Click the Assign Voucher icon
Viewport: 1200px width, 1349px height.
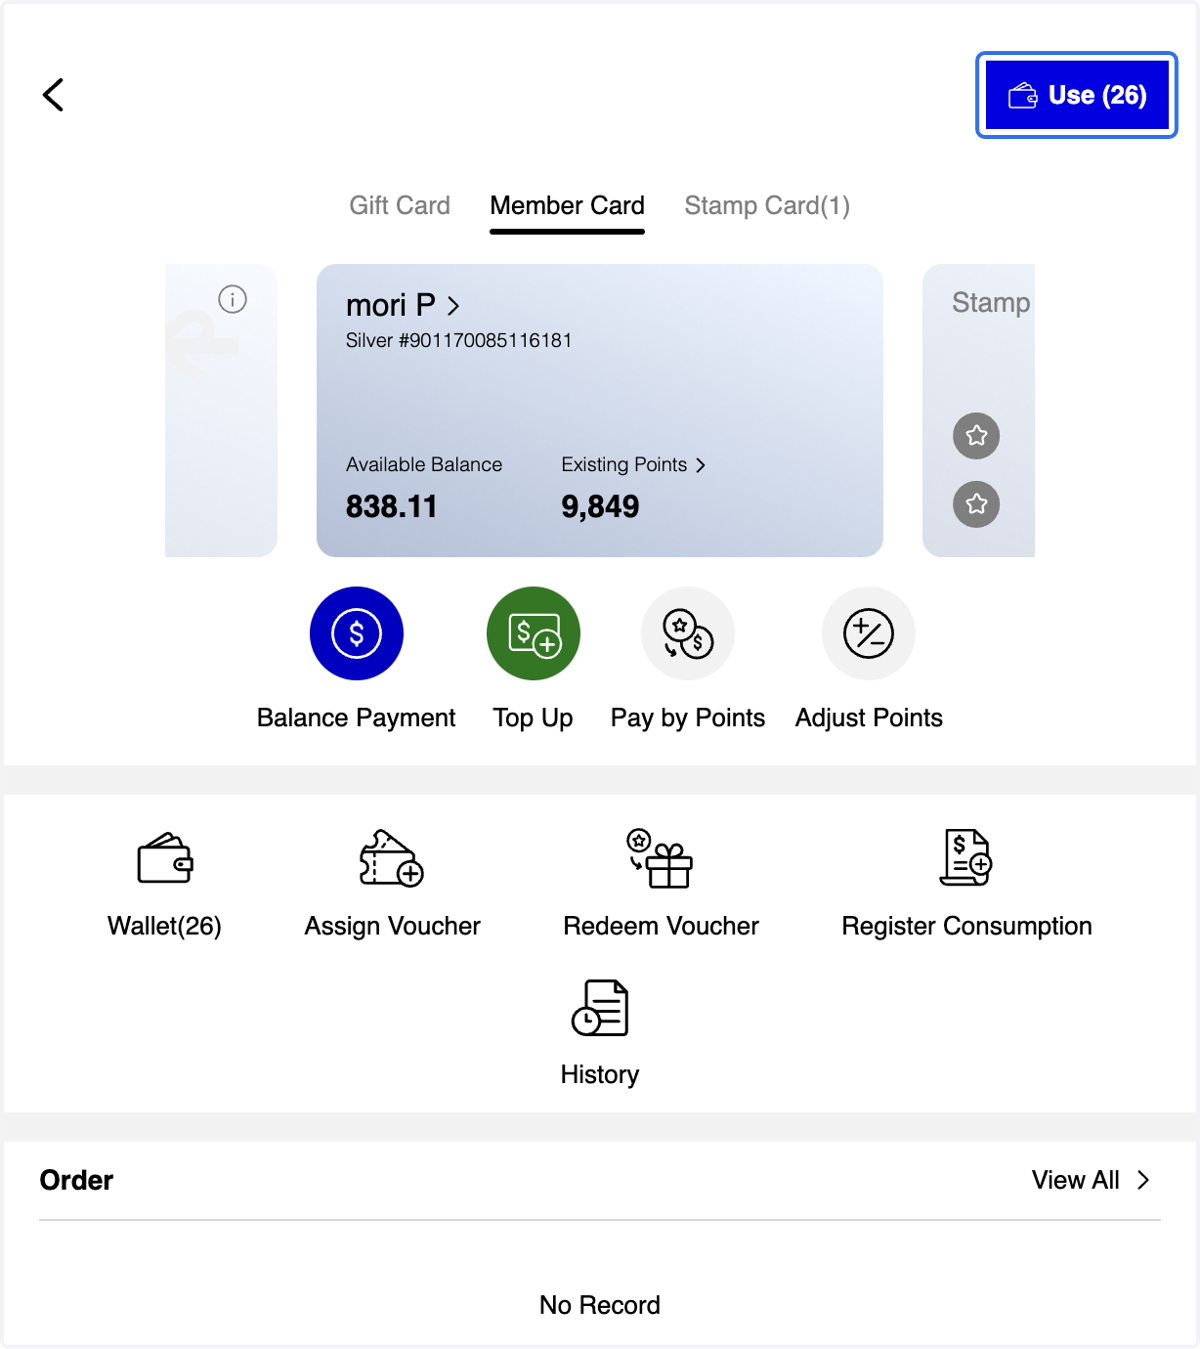tap(392, 858)
